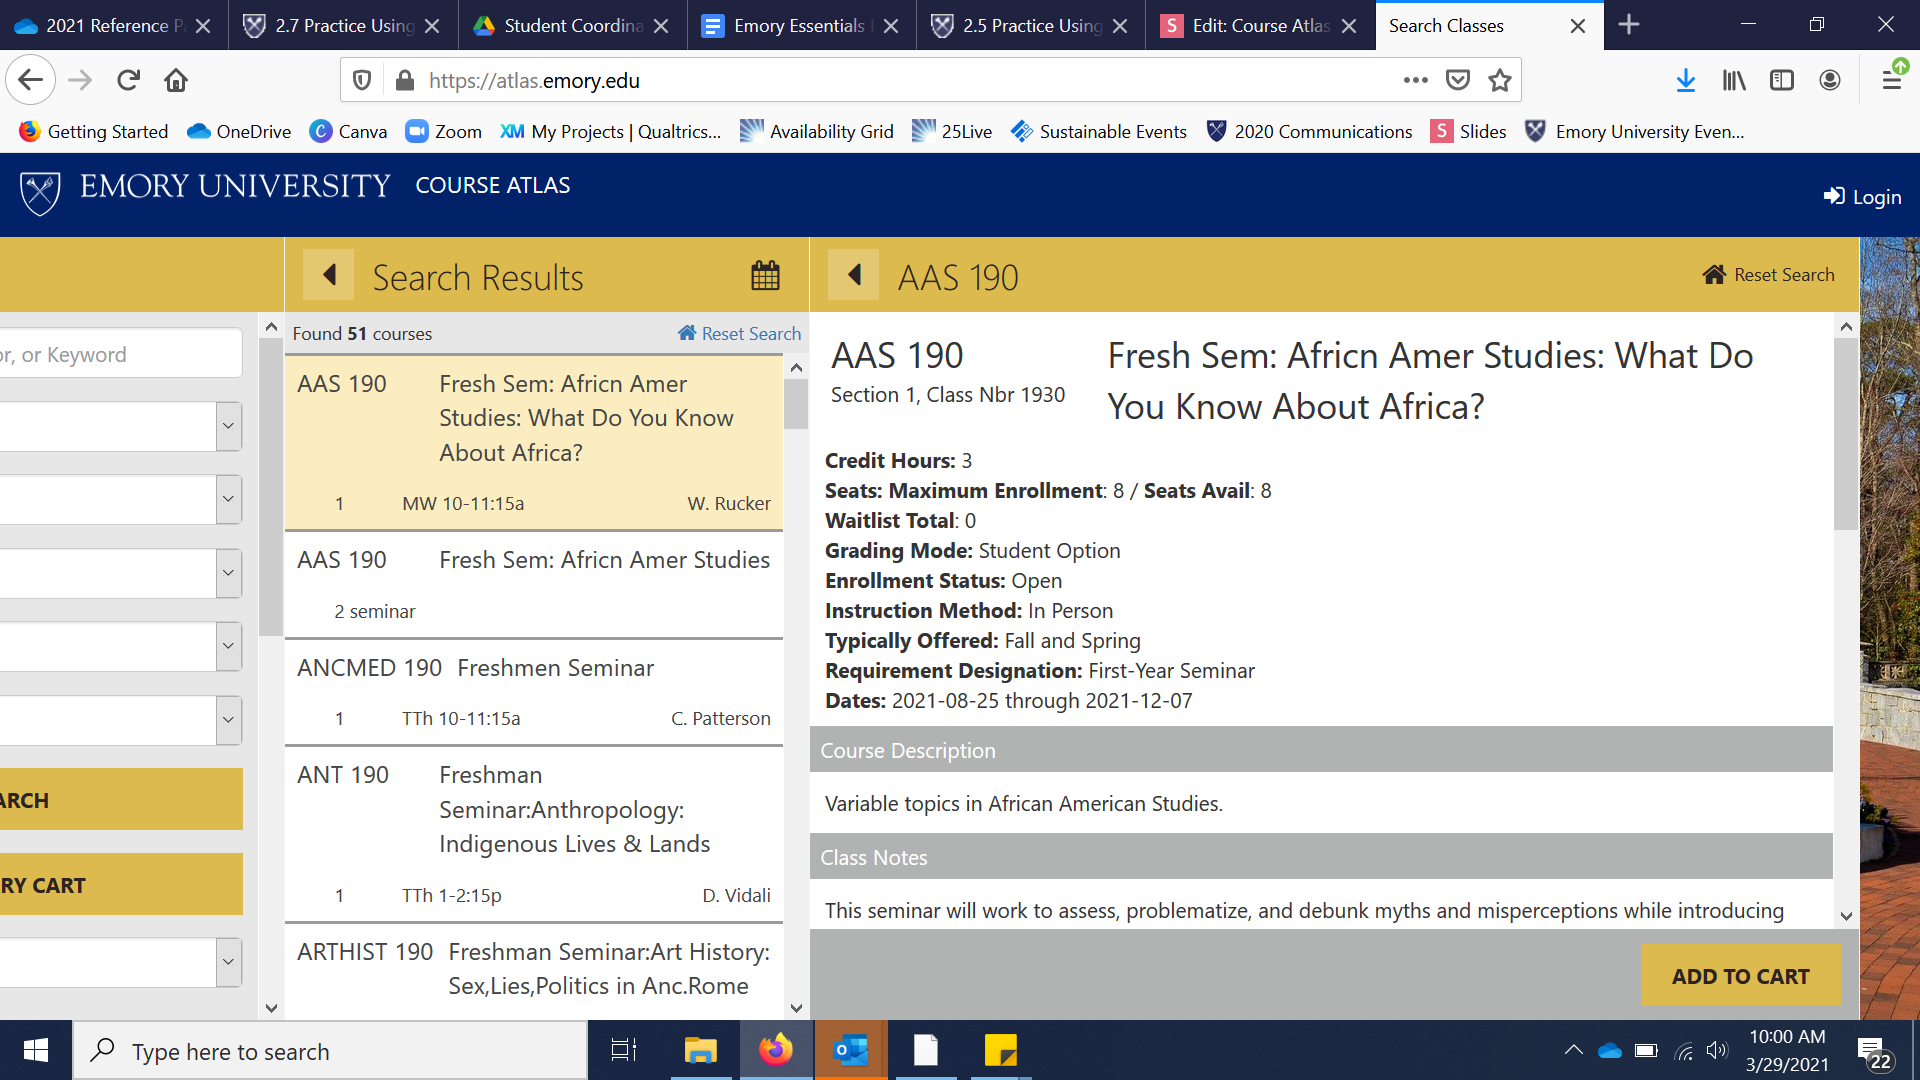Click the back arrow beside AAS 190 header
This screenshot has height=1080, width=1920.
click(x=854, y=275)
